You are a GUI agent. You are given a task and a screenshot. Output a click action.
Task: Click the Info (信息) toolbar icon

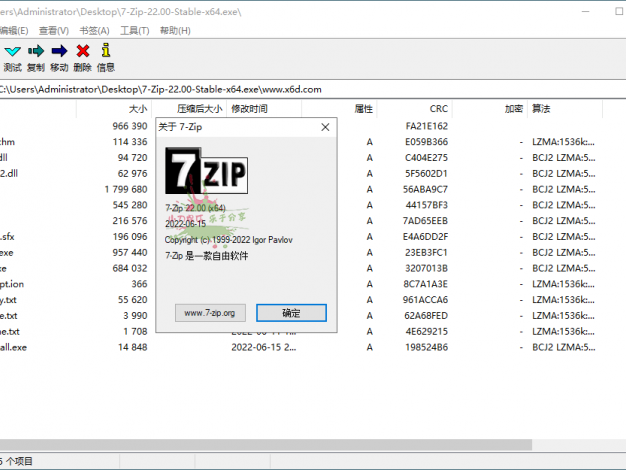pyautogui.click(x=106, y=50)
